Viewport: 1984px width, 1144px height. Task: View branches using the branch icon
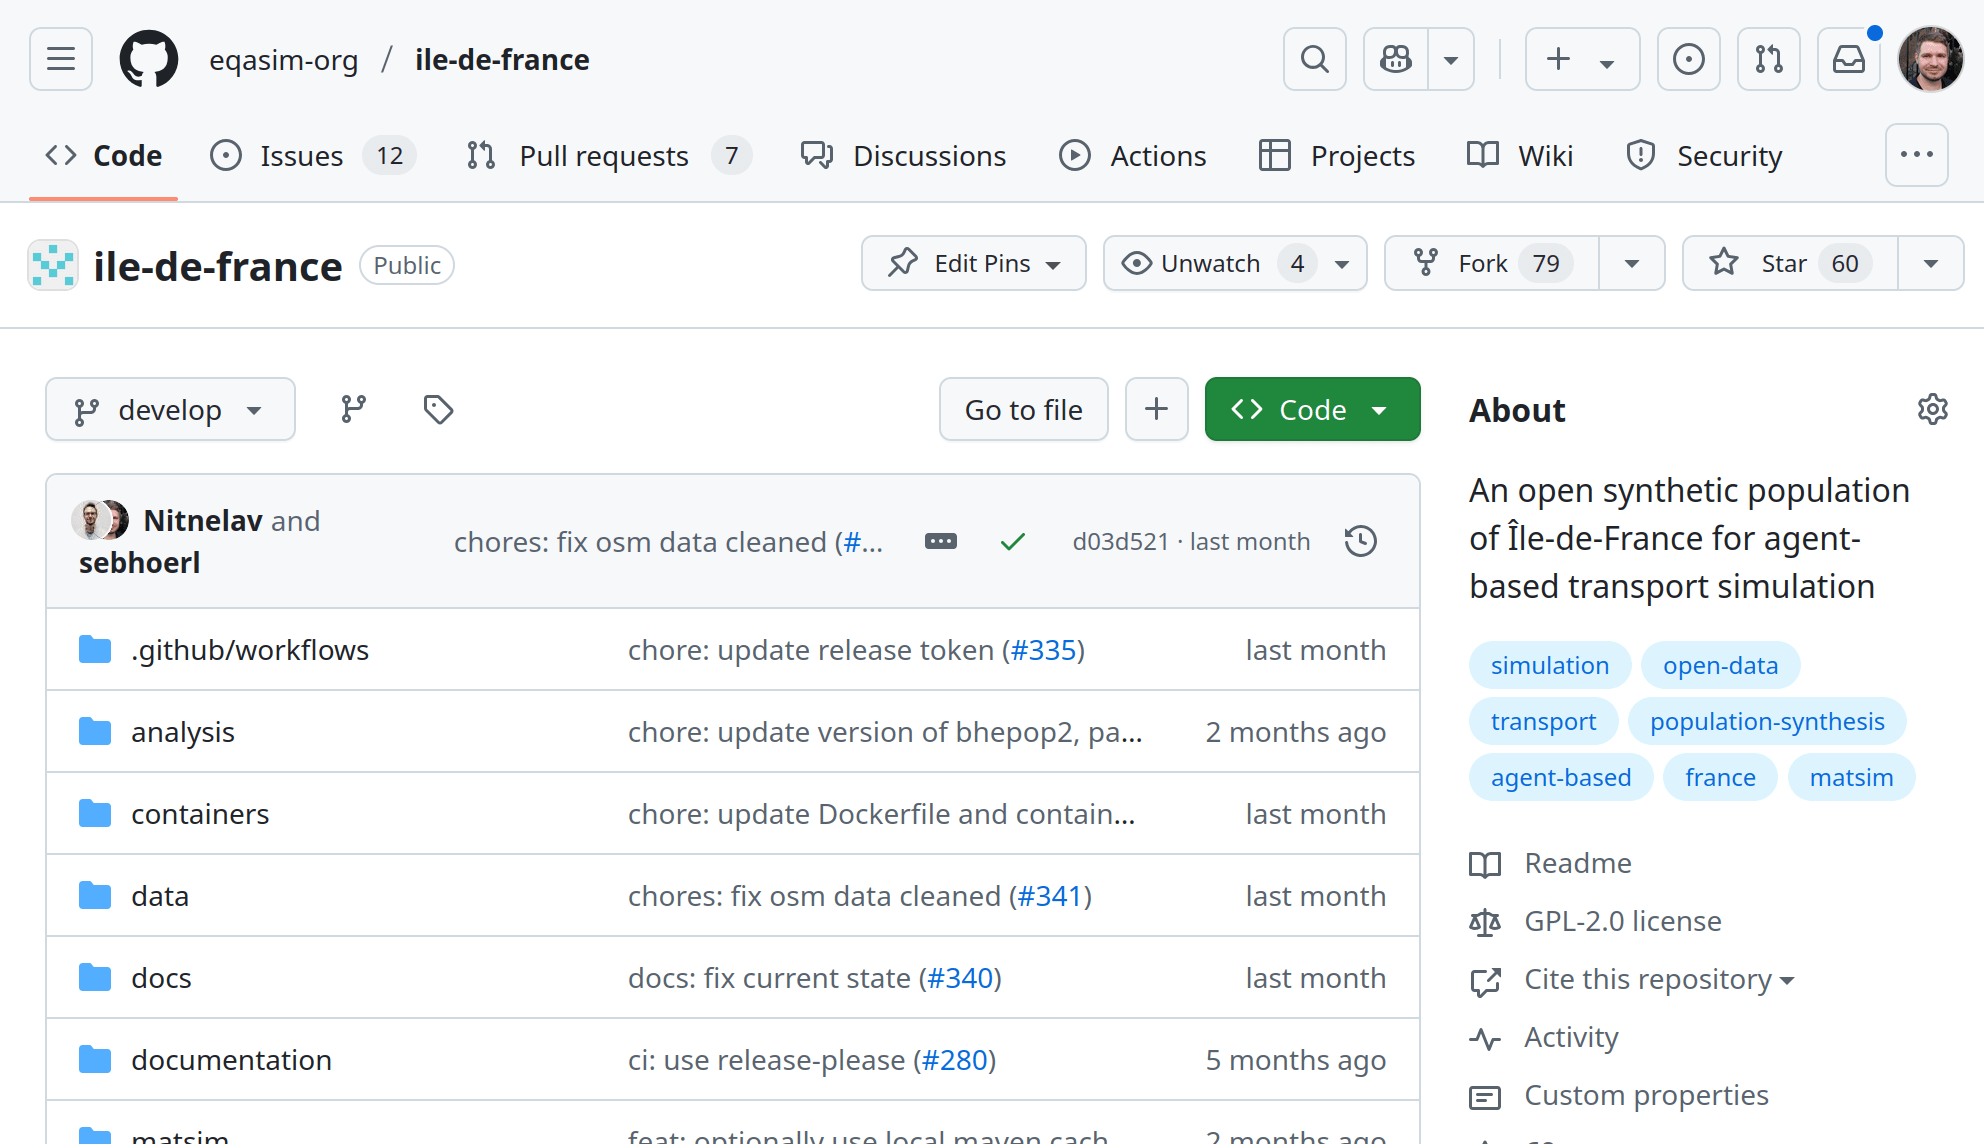coord(353,409)
